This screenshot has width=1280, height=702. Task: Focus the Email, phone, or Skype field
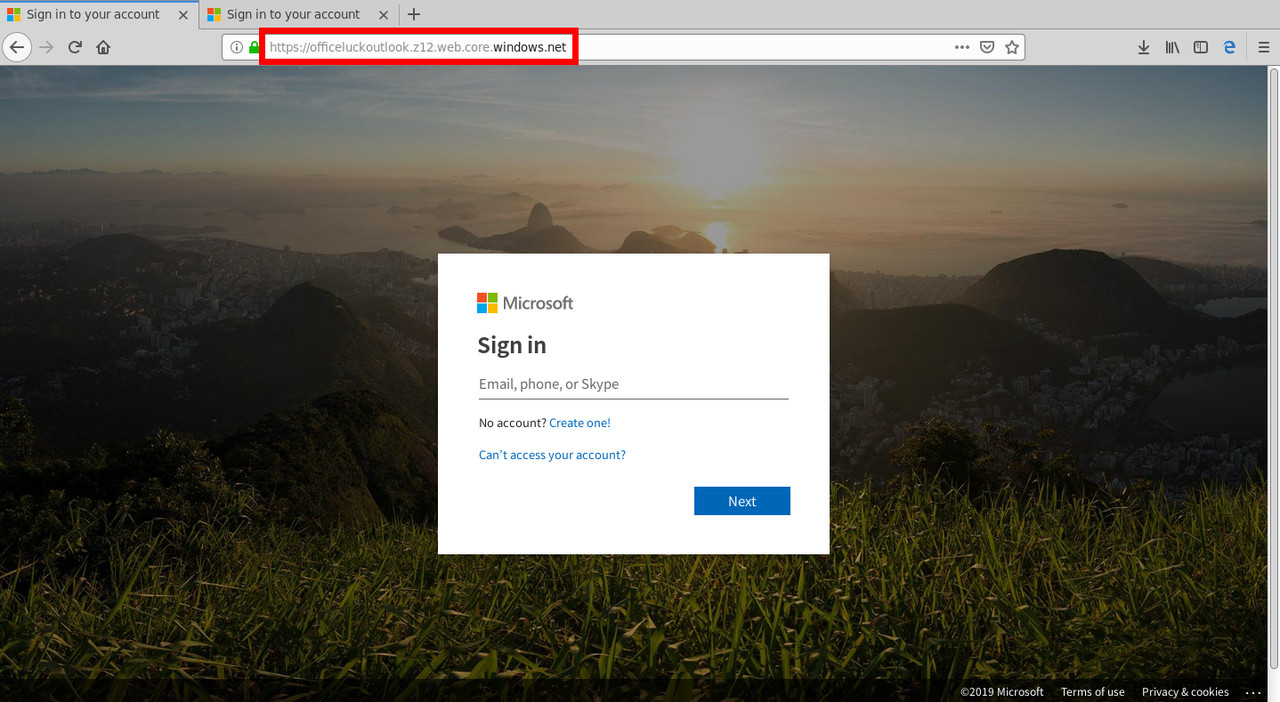[634, 384]
